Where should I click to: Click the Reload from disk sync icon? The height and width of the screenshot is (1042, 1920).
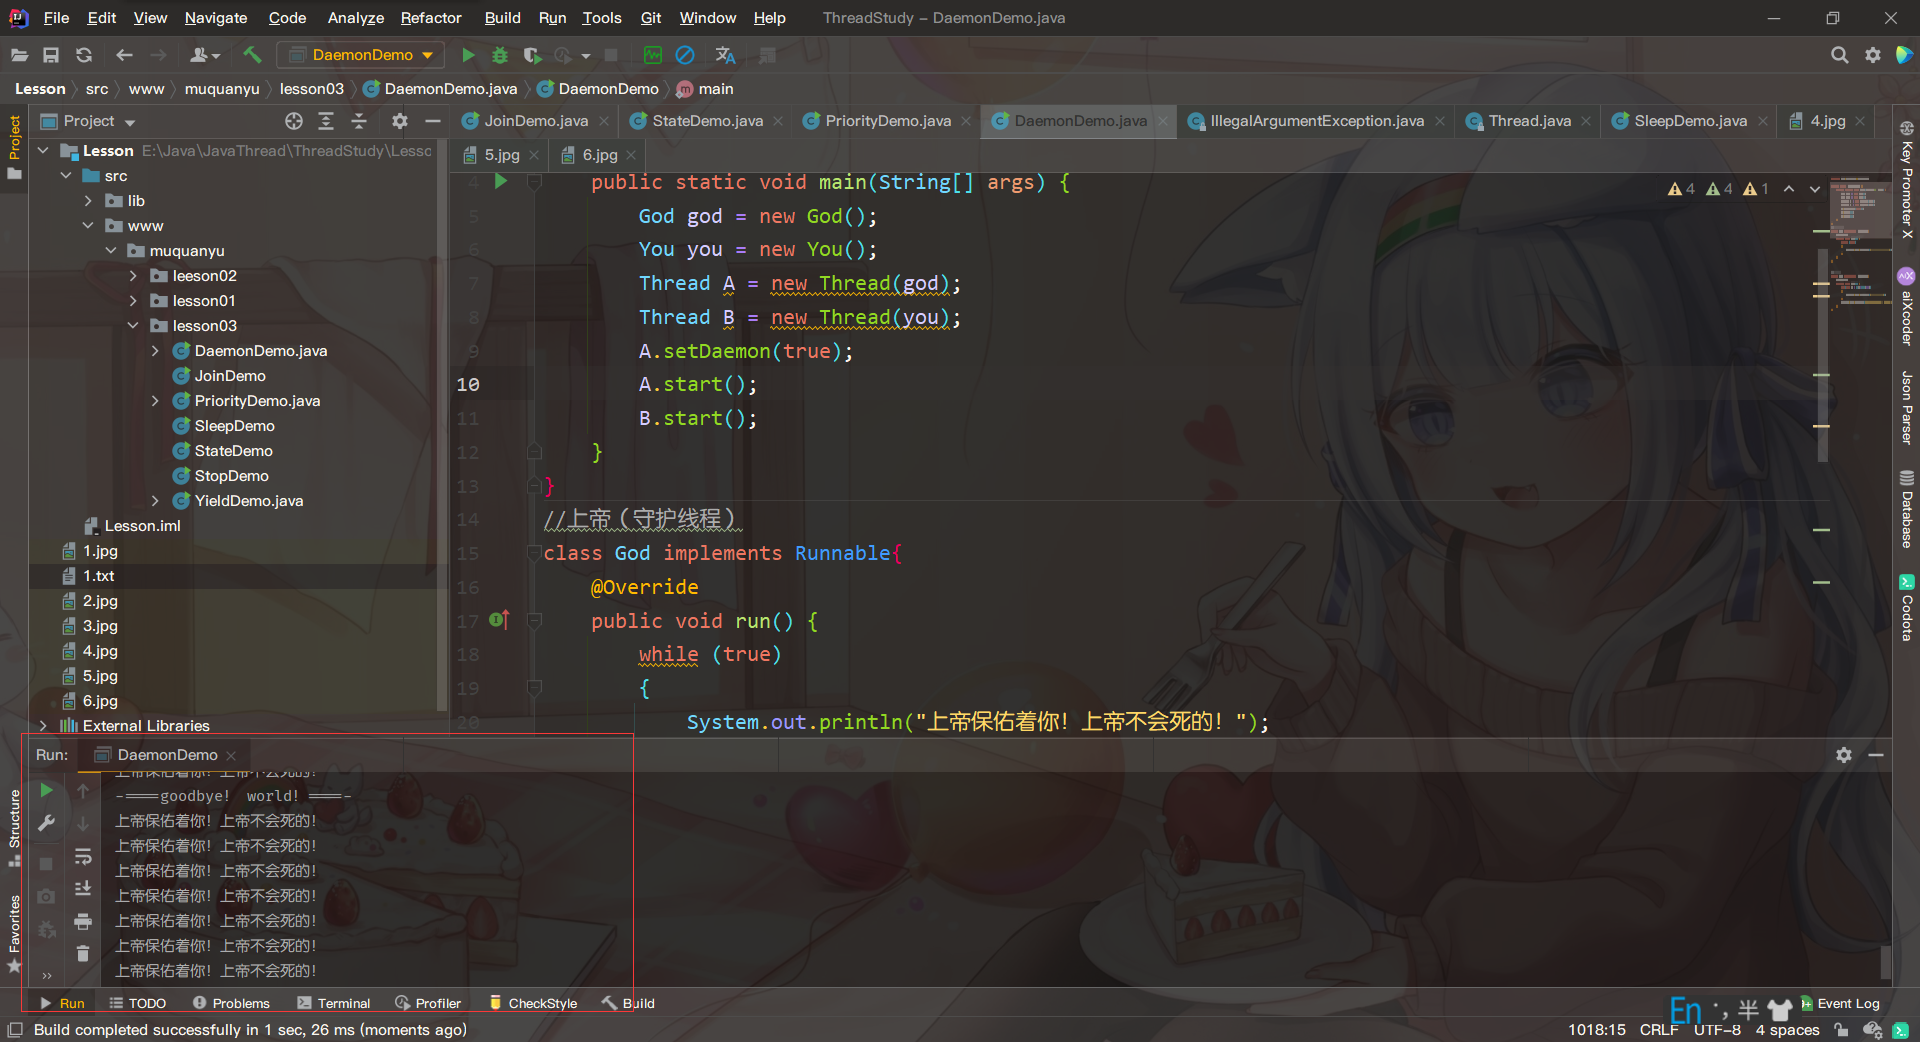pos(84,55)
